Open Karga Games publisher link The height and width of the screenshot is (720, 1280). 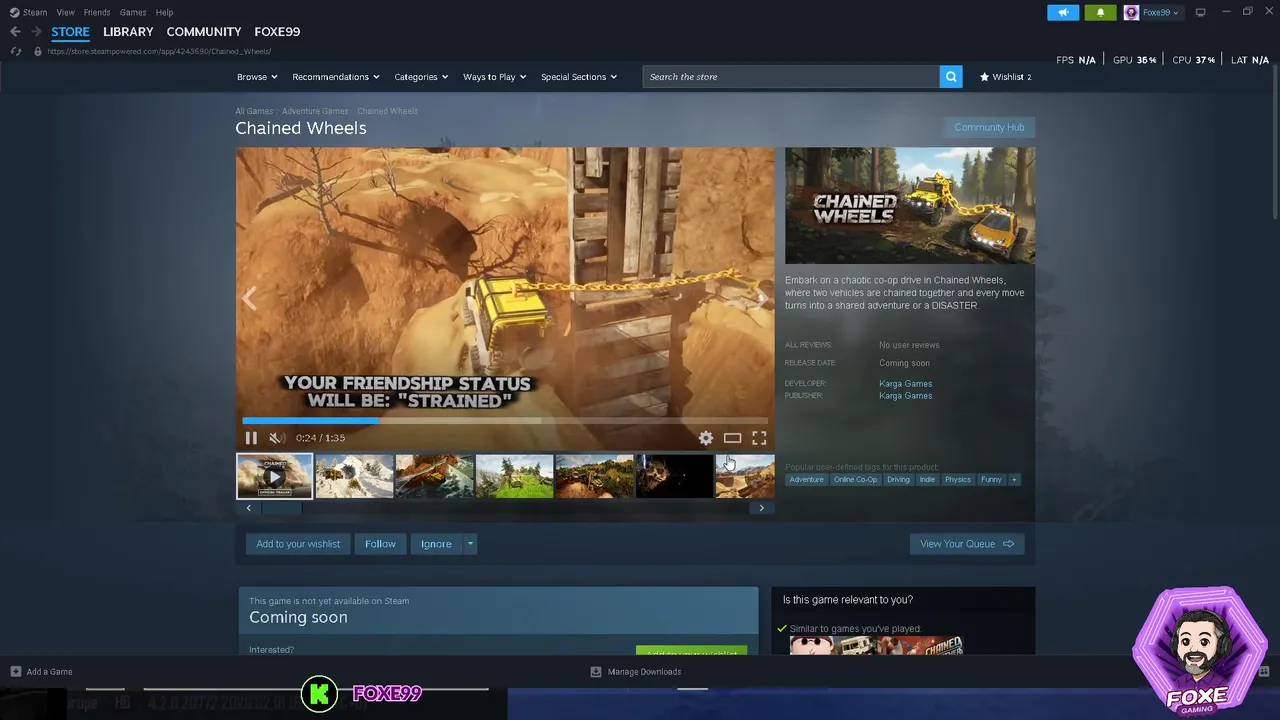[x=906, y=396]
